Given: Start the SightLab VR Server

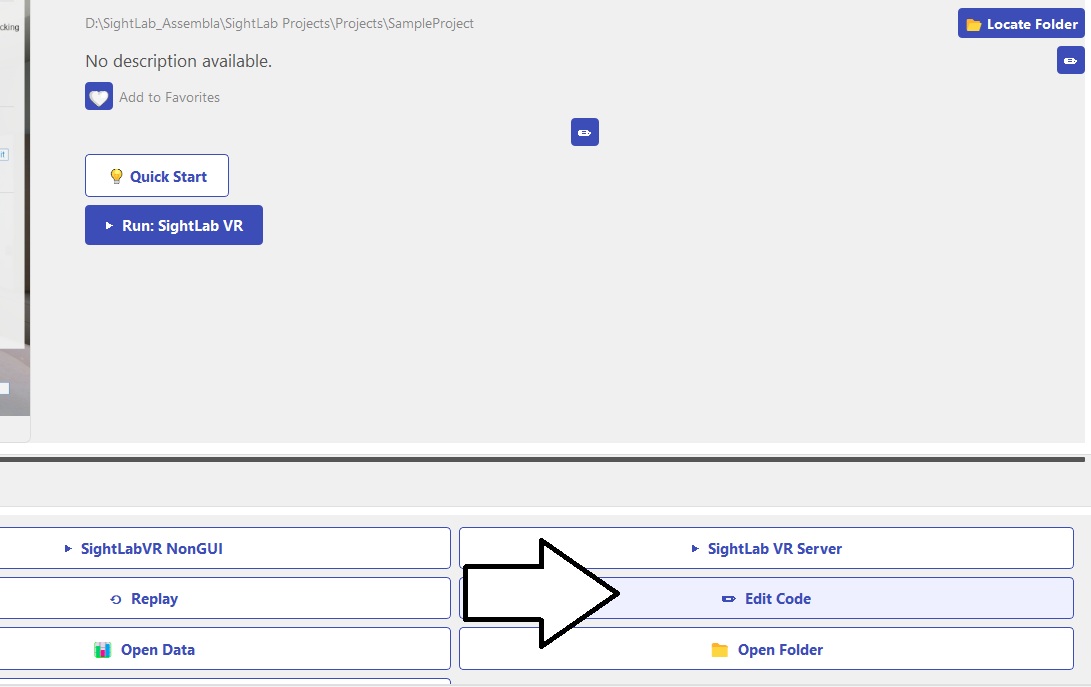Looking at the screenshot, I should pos(766,548).
